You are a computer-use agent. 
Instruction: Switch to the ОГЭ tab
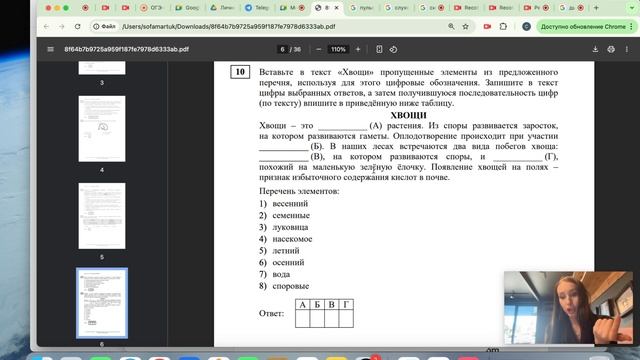coord(152,8)
